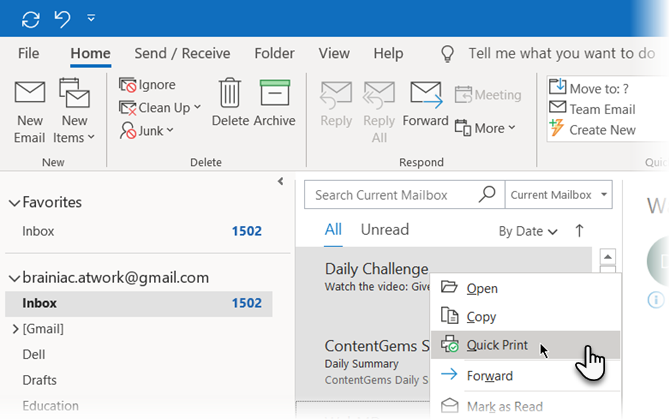Image resolution: width=670 pixels, height=420 pixels.
Task: Open the Dell folder
Action: pyautogui.click(x=34, y=354)
